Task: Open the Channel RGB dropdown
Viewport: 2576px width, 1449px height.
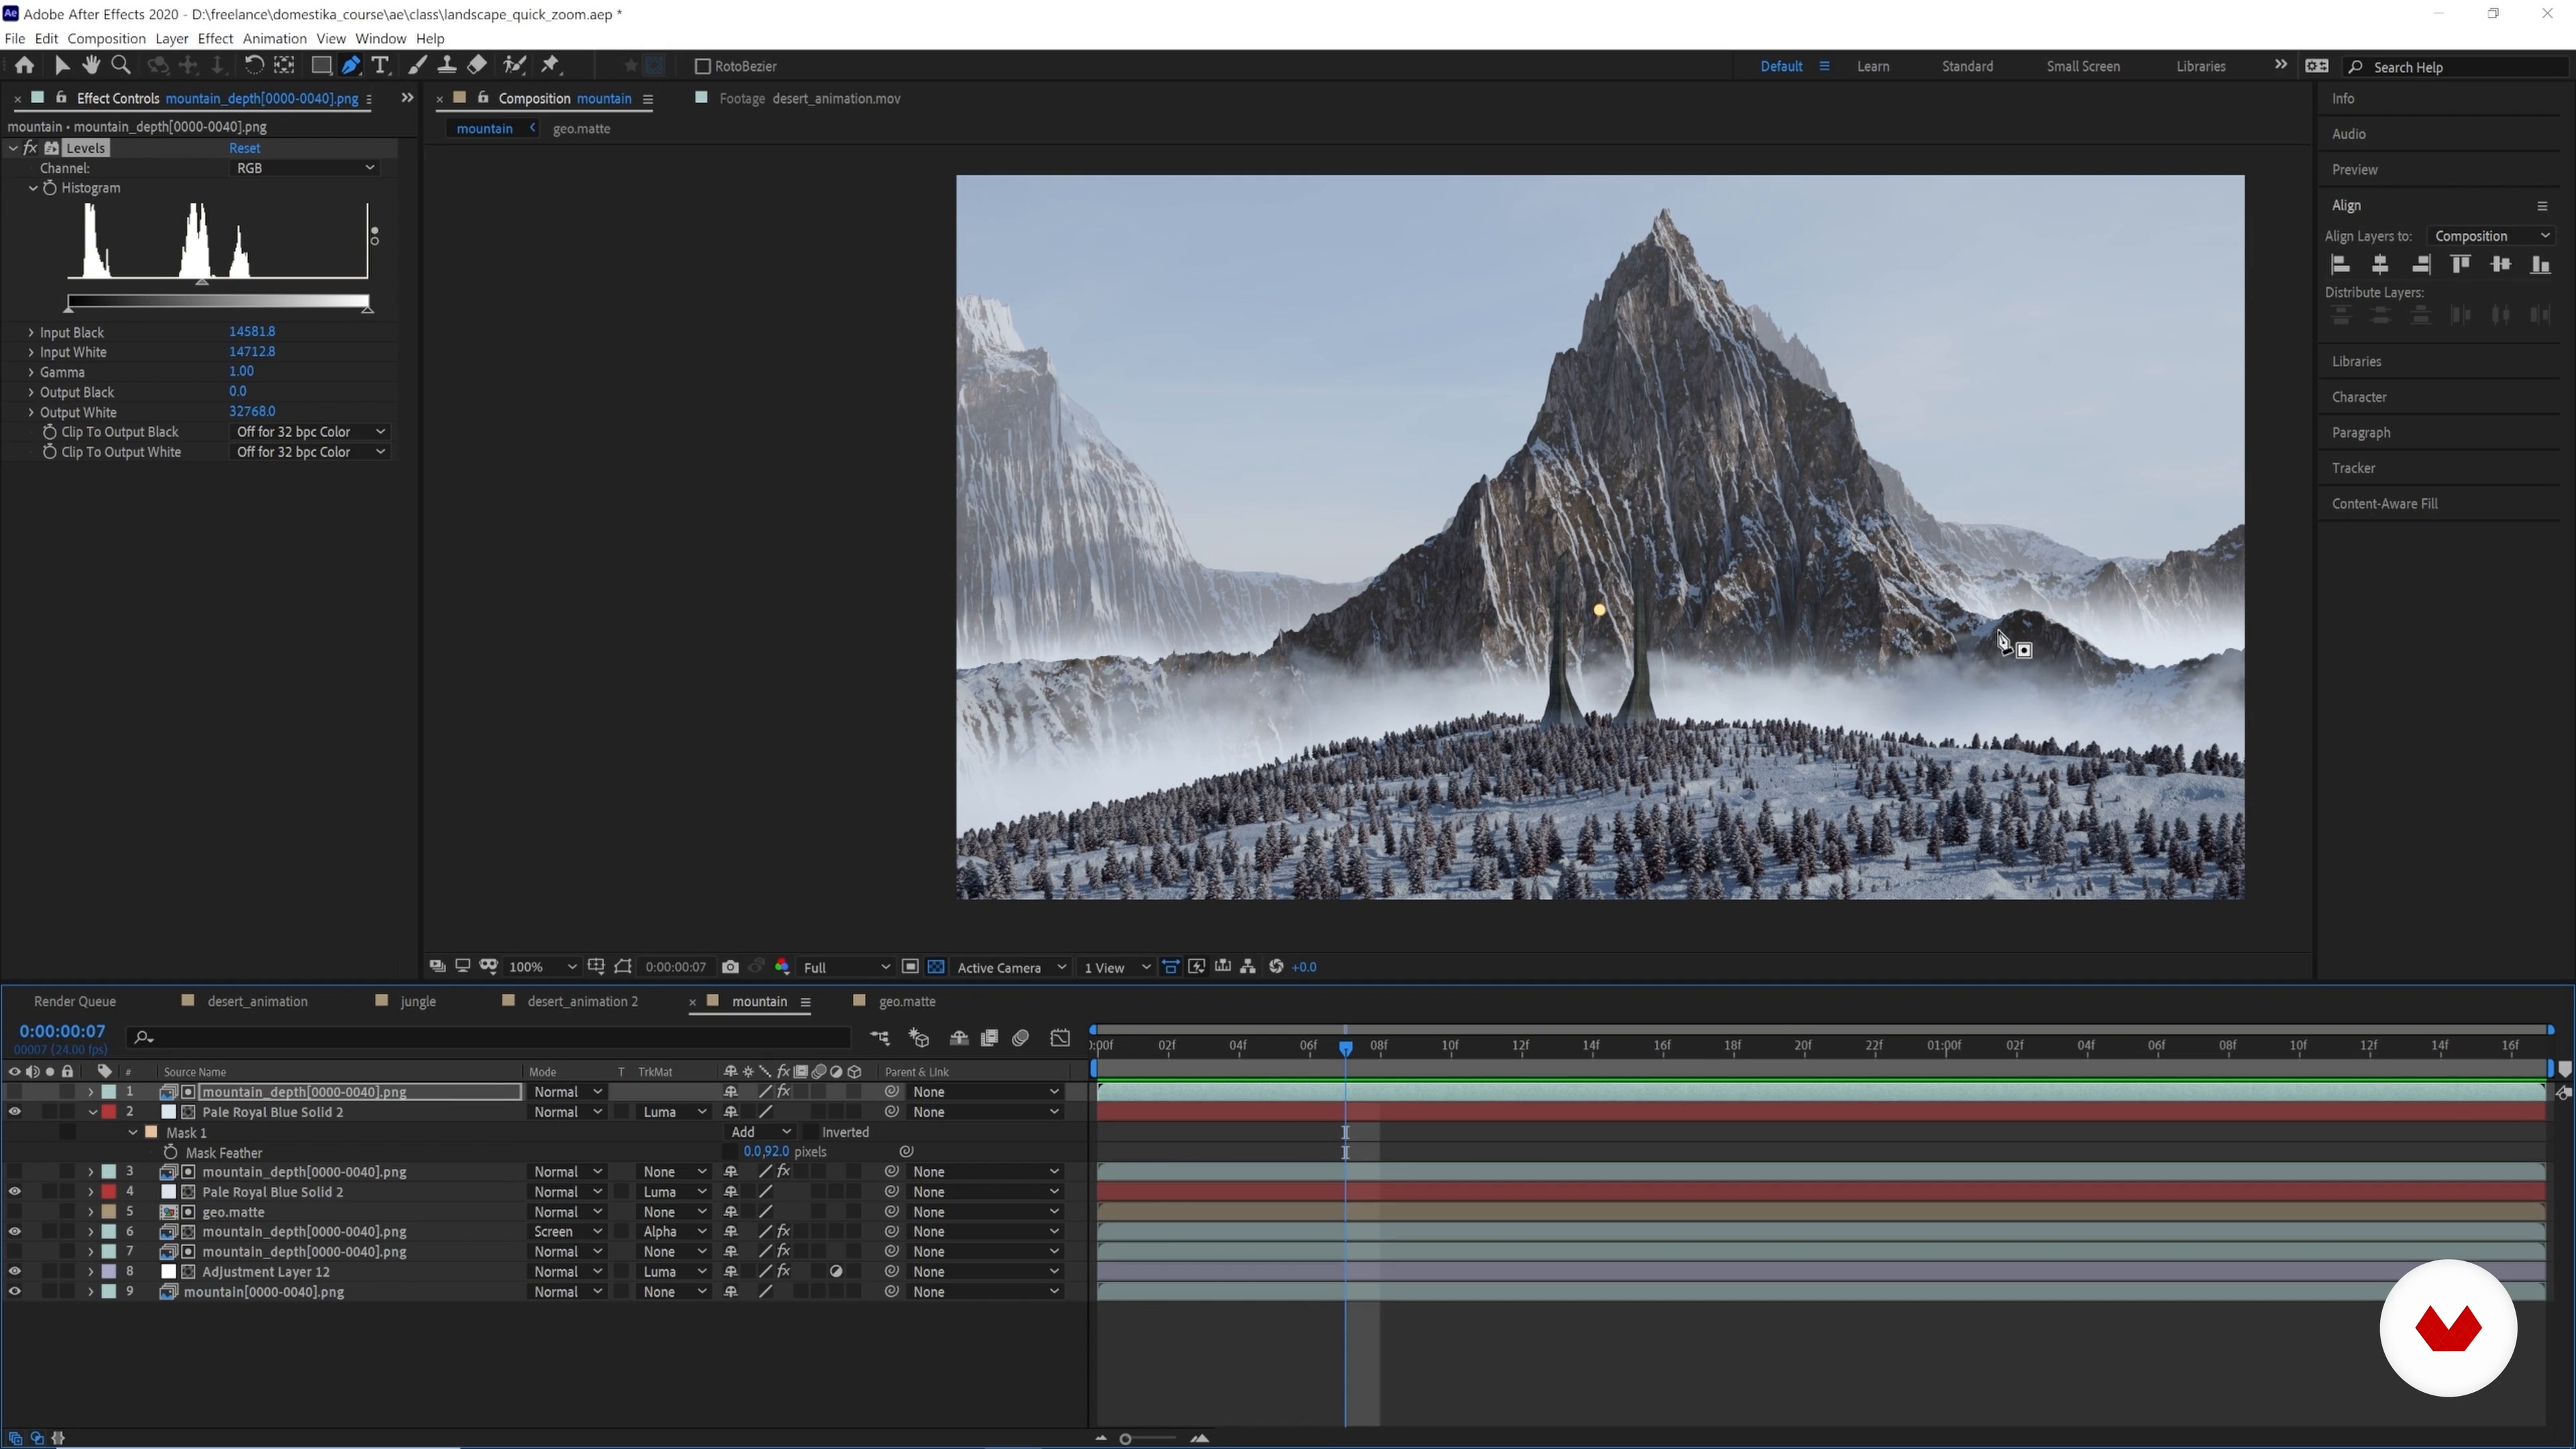Action: coord(304,168)
